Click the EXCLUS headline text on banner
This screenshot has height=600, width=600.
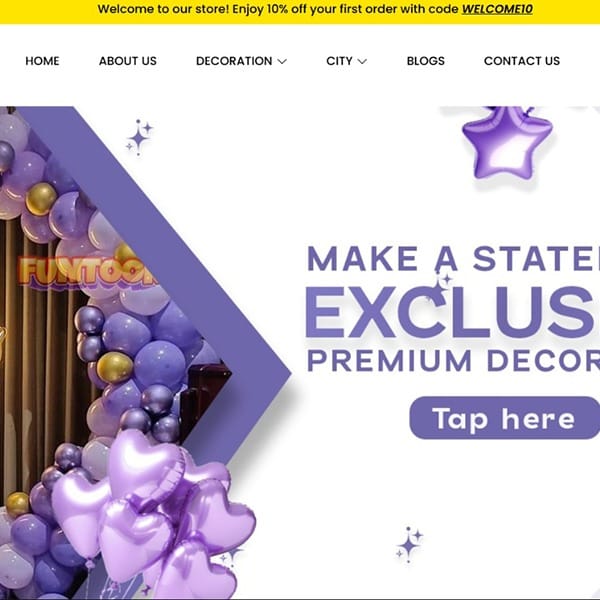[452, 313]
